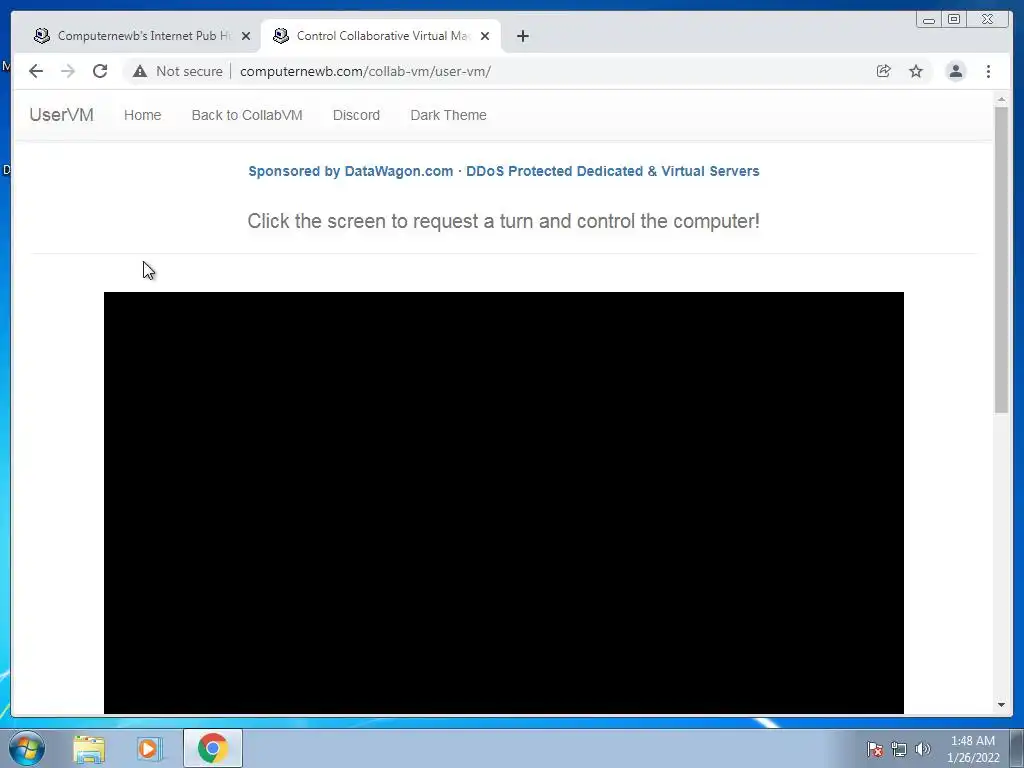
Task: Bookmark this page with the star icon
Action: pos(916,71)
